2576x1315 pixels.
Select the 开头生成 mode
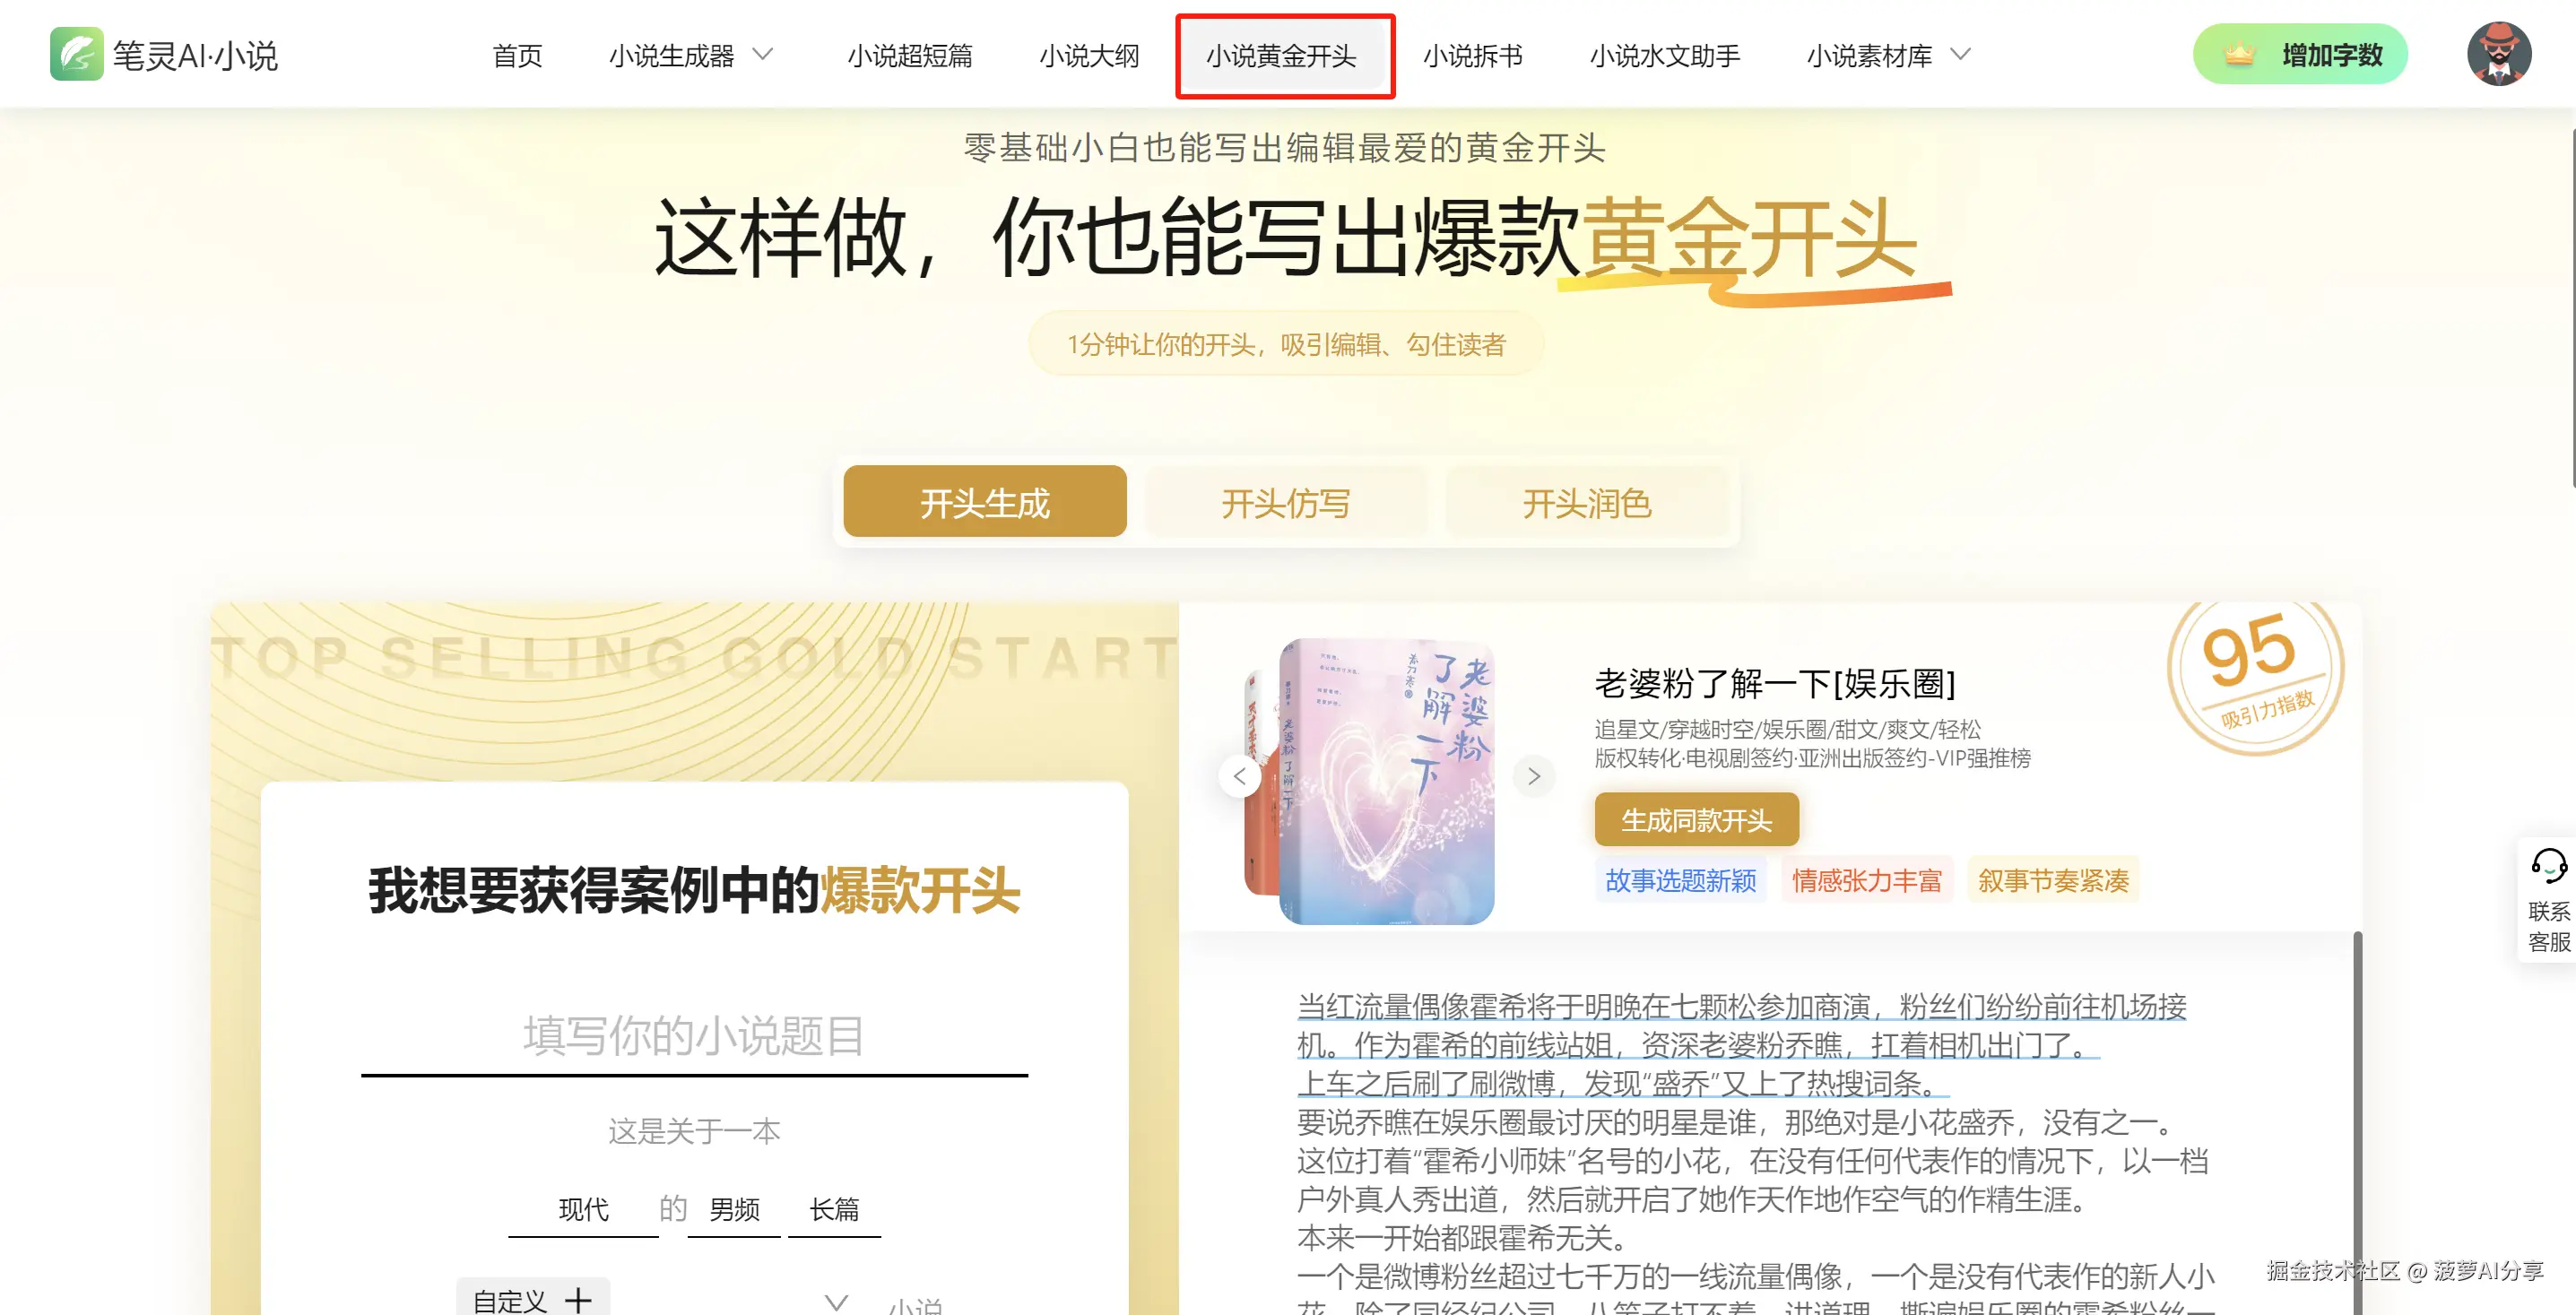click(985, 502)
